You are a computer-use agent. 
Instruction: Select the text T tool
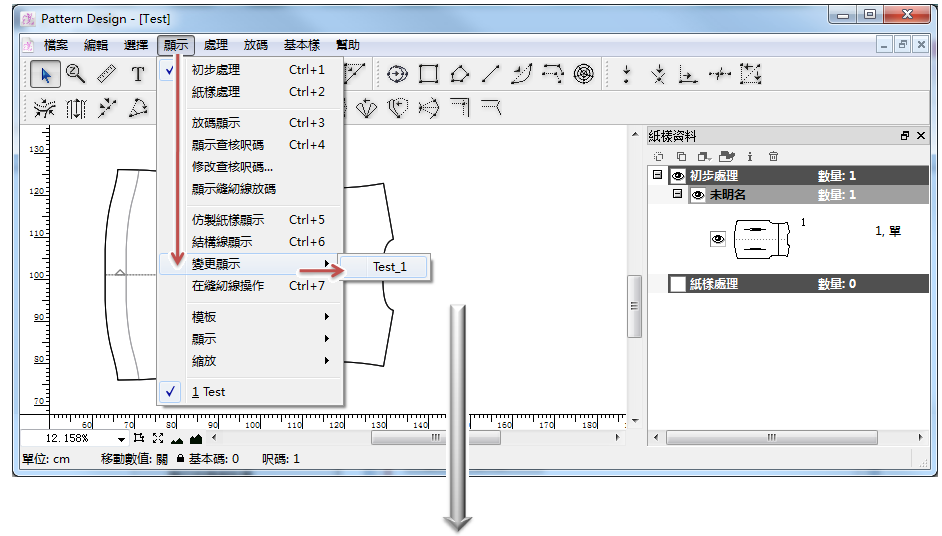click(x=138, y=73)
